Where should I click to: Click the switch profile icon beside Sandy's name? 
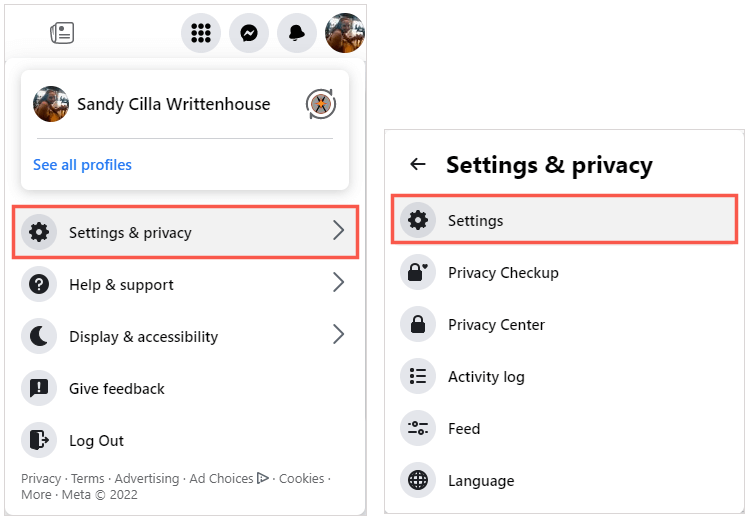[320, 104]
